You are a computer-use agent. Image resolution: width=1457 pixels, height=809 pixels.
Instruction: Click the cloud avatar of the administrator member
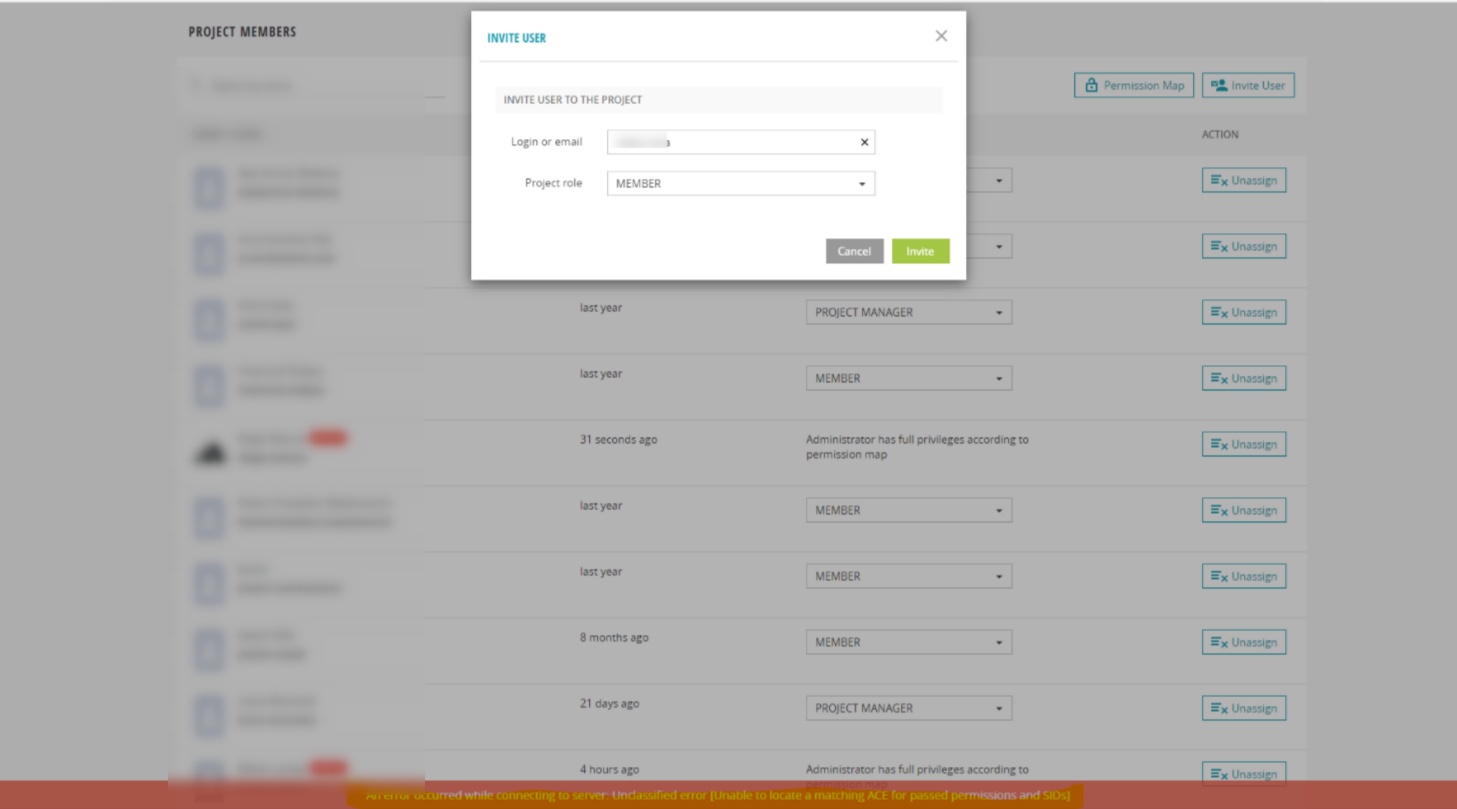(x=209, y=451)
